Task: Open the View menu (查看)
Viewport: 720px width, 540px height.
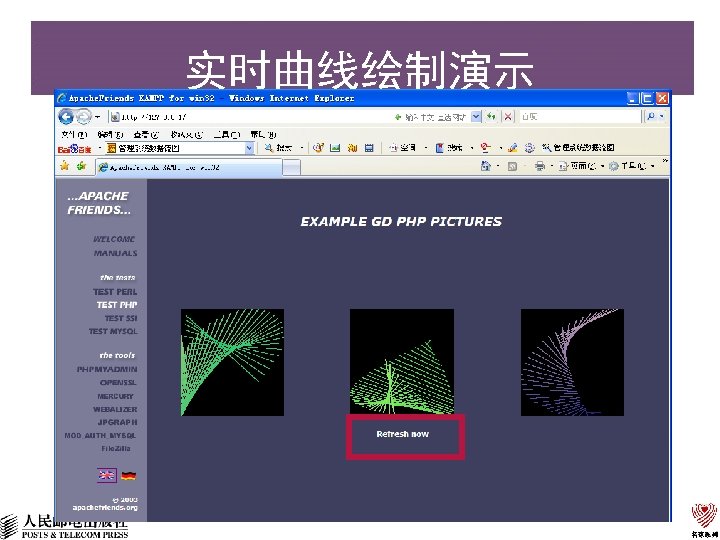Action: pyautogui.click(x=146, y=134)
